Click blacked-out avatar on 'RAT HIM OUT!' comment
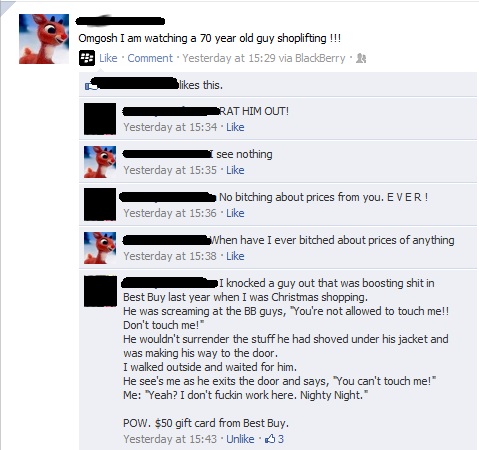This screenshot has height=450, width=479. [100, 119]
